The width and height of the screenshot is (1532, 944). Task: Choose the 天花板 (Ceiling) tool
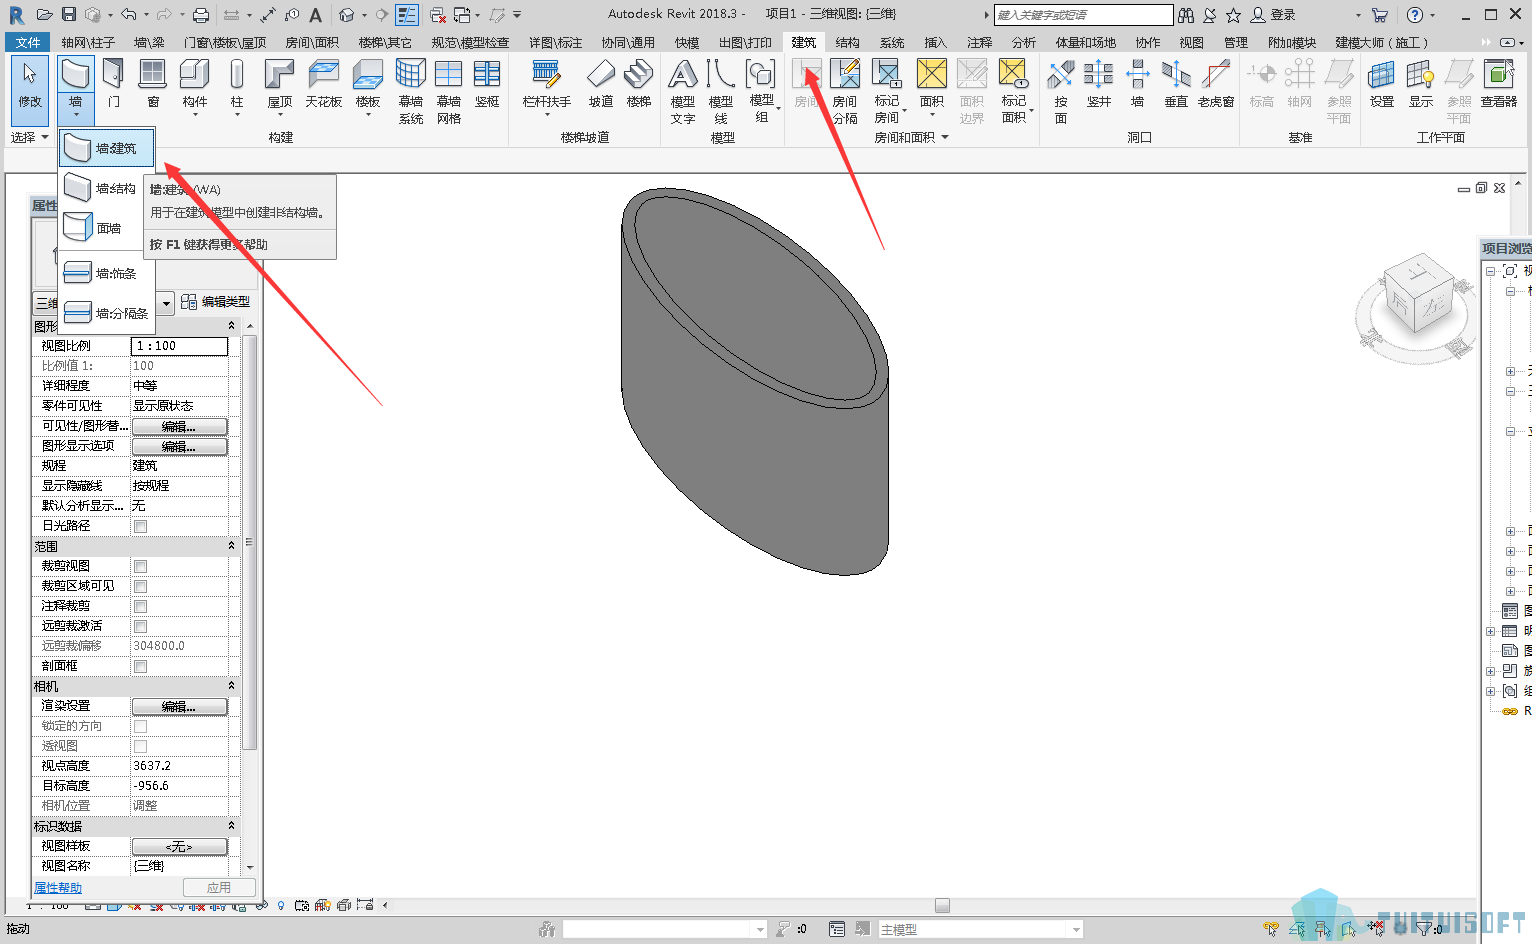click(324, 84)
